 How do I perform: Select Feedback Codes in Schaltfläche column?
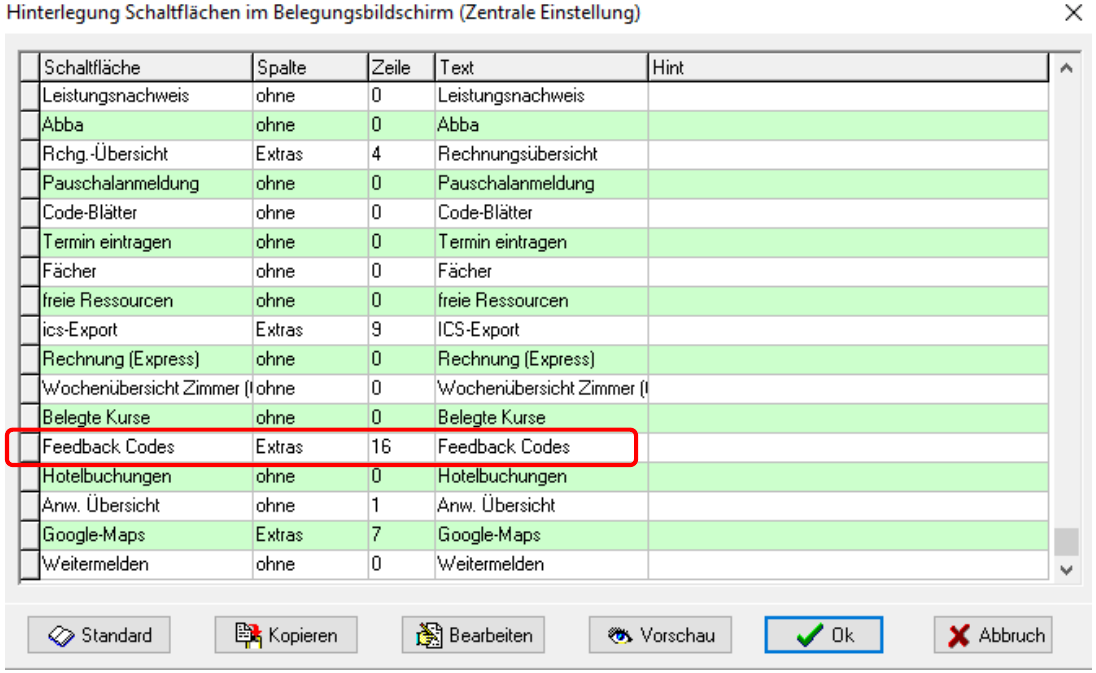point(145,447)
